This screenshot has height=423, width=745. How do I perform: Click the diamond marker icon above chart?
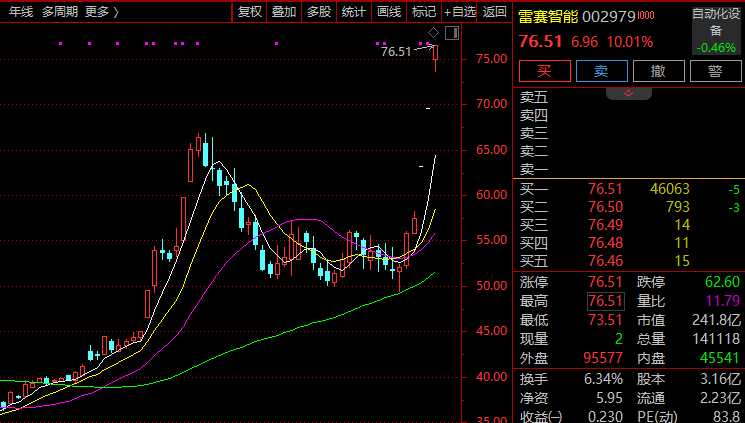(433, 33)
